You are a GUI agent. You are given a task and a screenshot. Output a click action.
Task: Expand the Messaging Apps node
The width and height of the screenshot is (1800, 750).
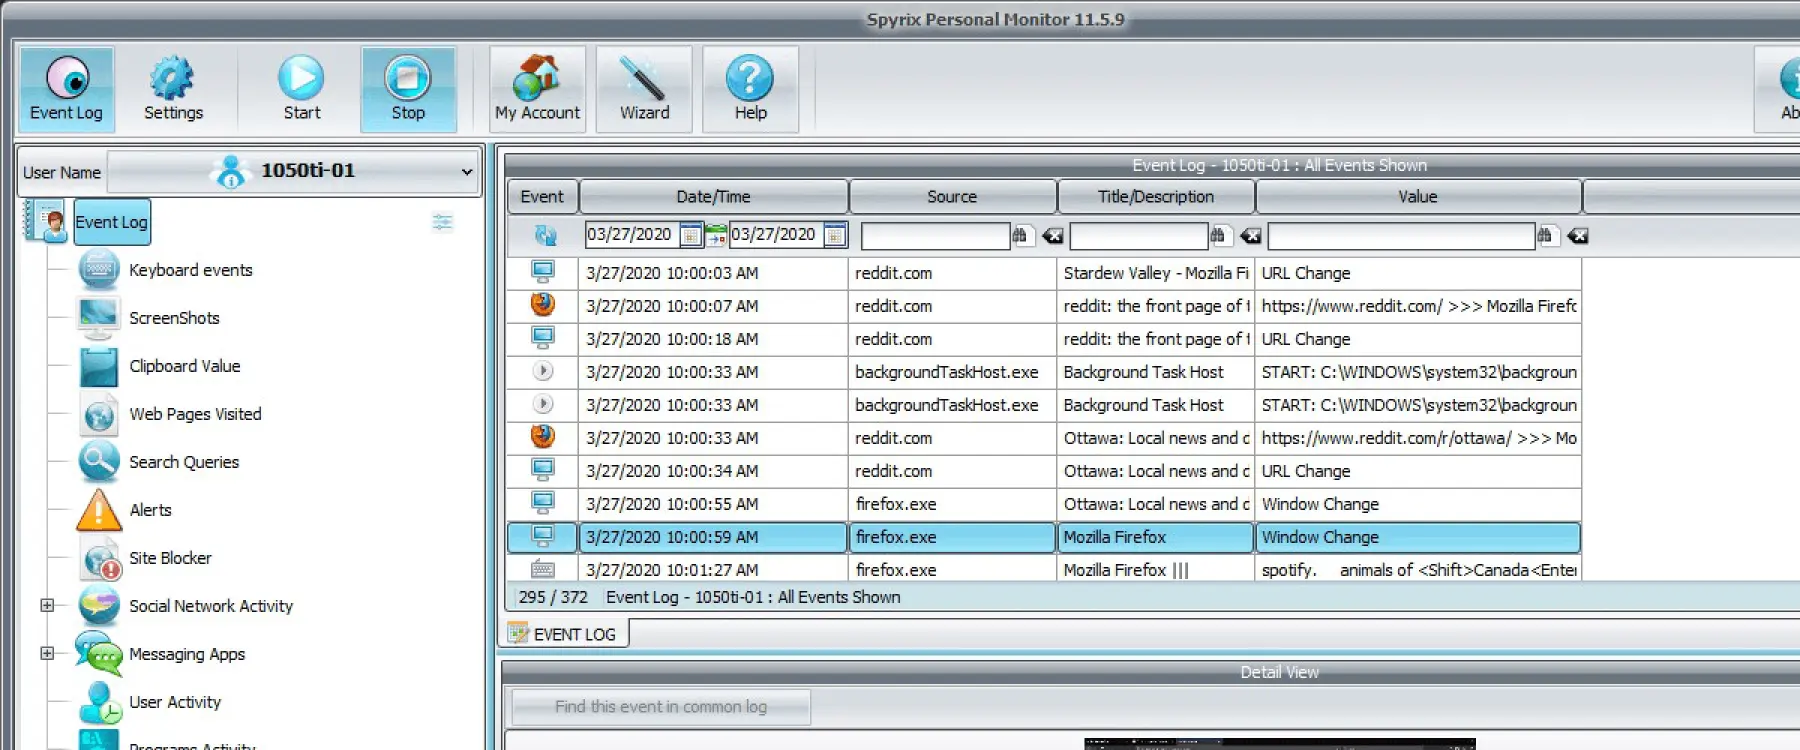coord(47,653)
